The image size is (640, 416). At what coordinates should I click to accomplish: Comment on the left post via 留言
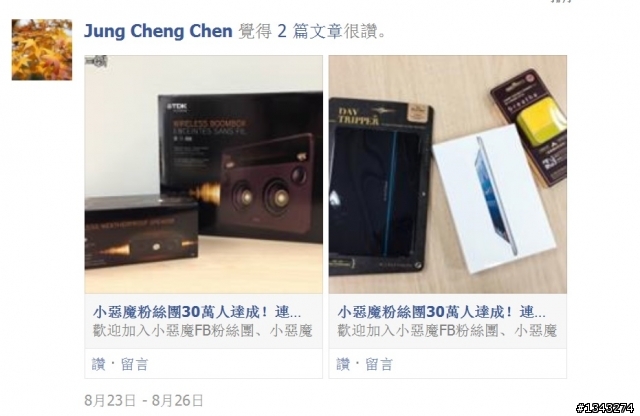point(134,364)
